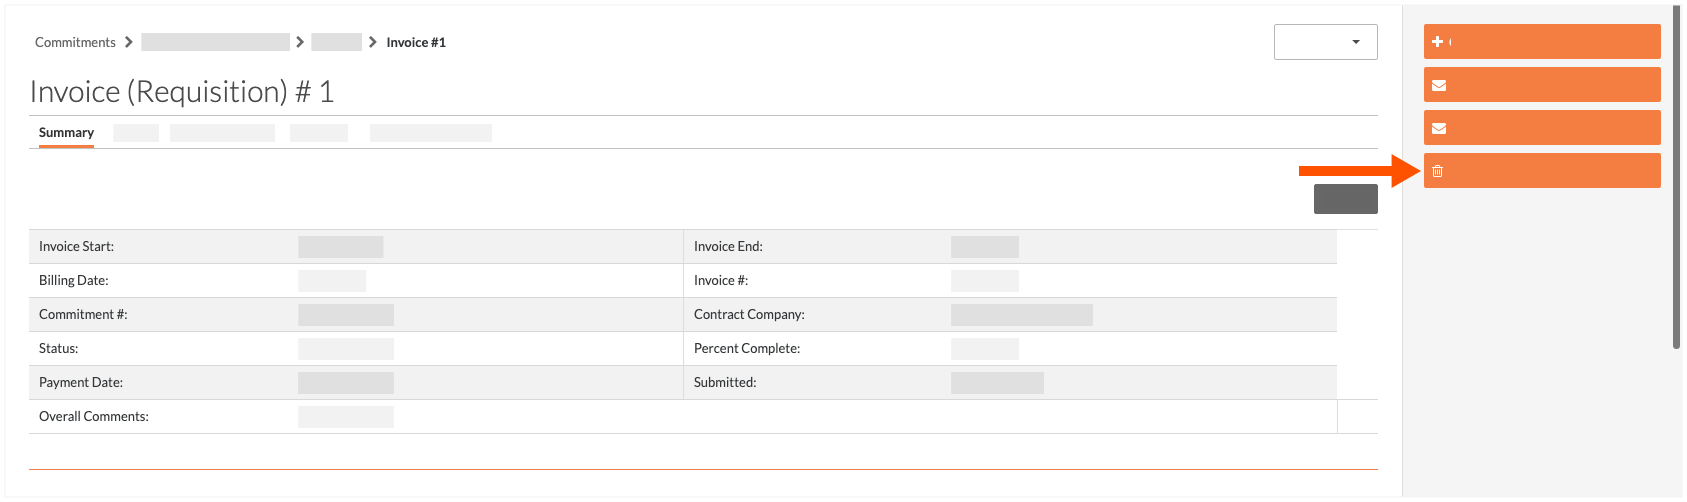Click the trash icon delete button
The width and height of the screenshot is (1687, 502).
pos(1541,171)
